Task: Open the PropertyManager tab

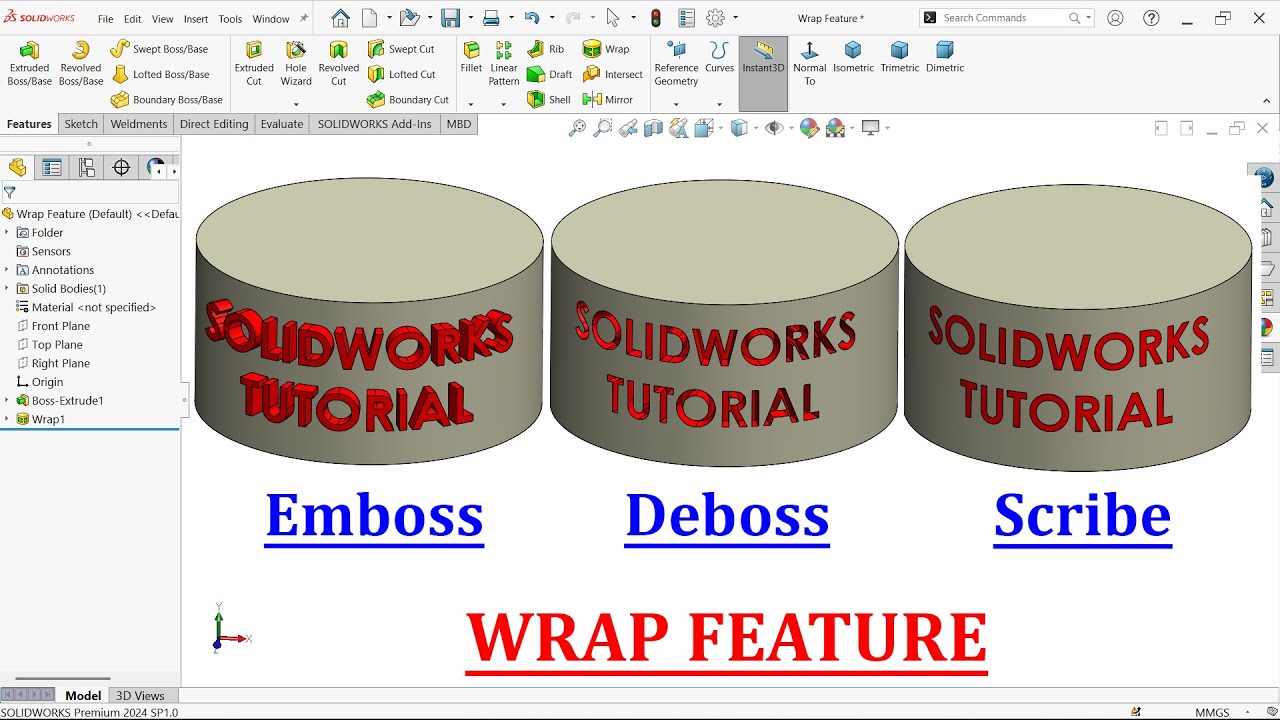Action: point(52,168)
